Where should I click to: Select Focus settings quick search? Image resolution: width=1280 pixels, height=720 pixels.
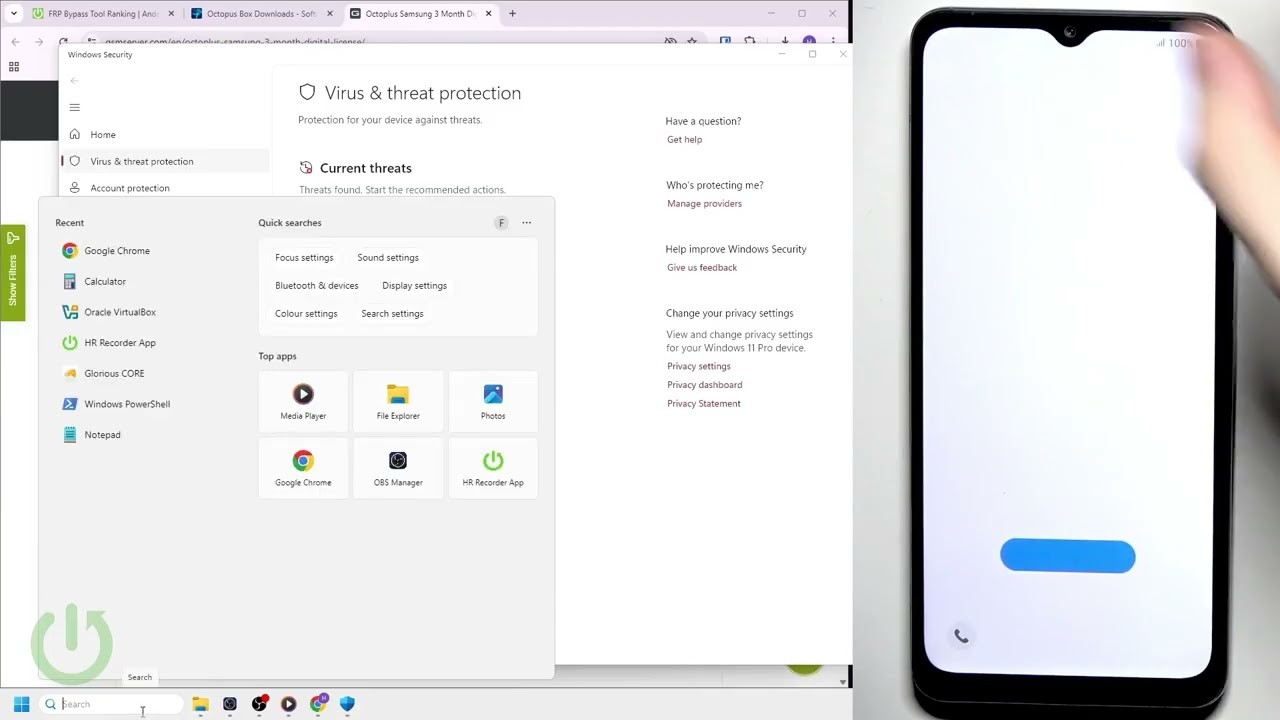pos(304,258)
